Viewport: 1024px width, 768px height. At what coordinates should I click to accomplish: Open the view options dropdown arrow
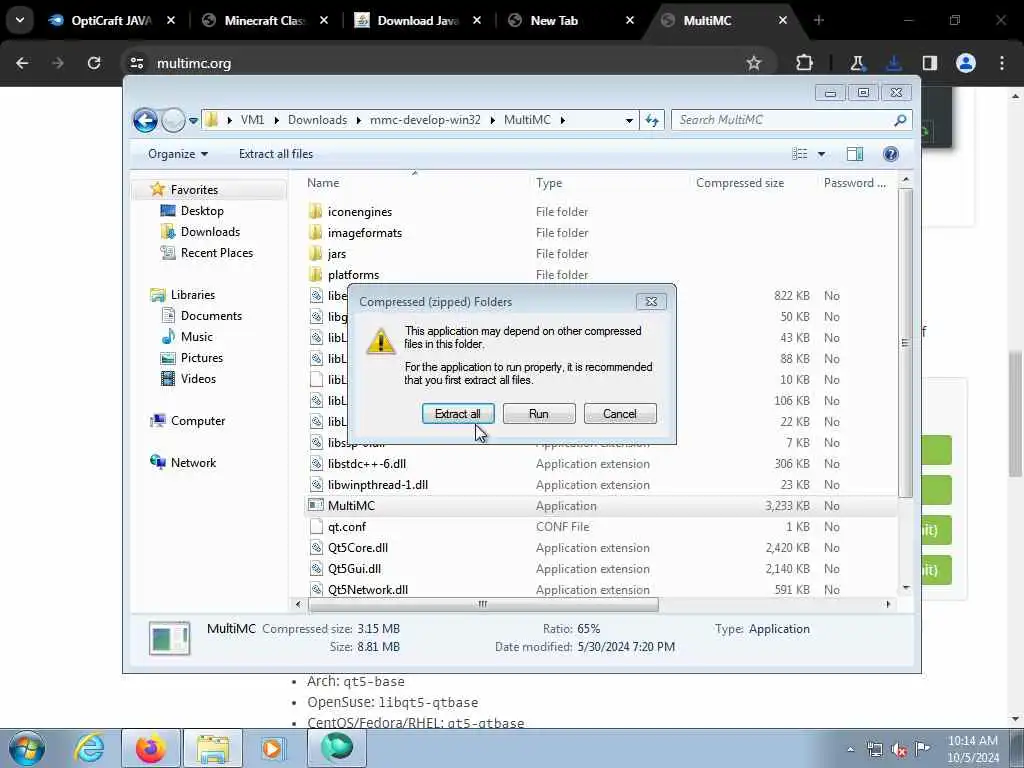[822, 154]
